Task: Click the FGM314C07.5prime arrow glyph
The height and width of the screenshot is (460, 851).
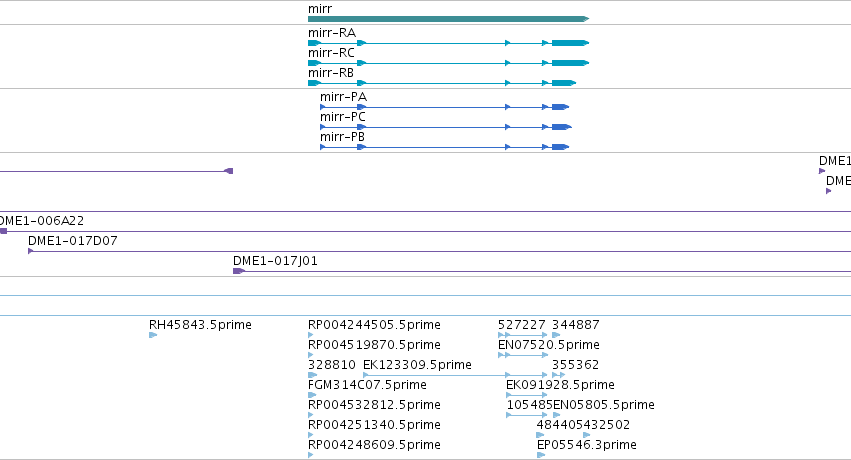Action: tap(312, 395)
